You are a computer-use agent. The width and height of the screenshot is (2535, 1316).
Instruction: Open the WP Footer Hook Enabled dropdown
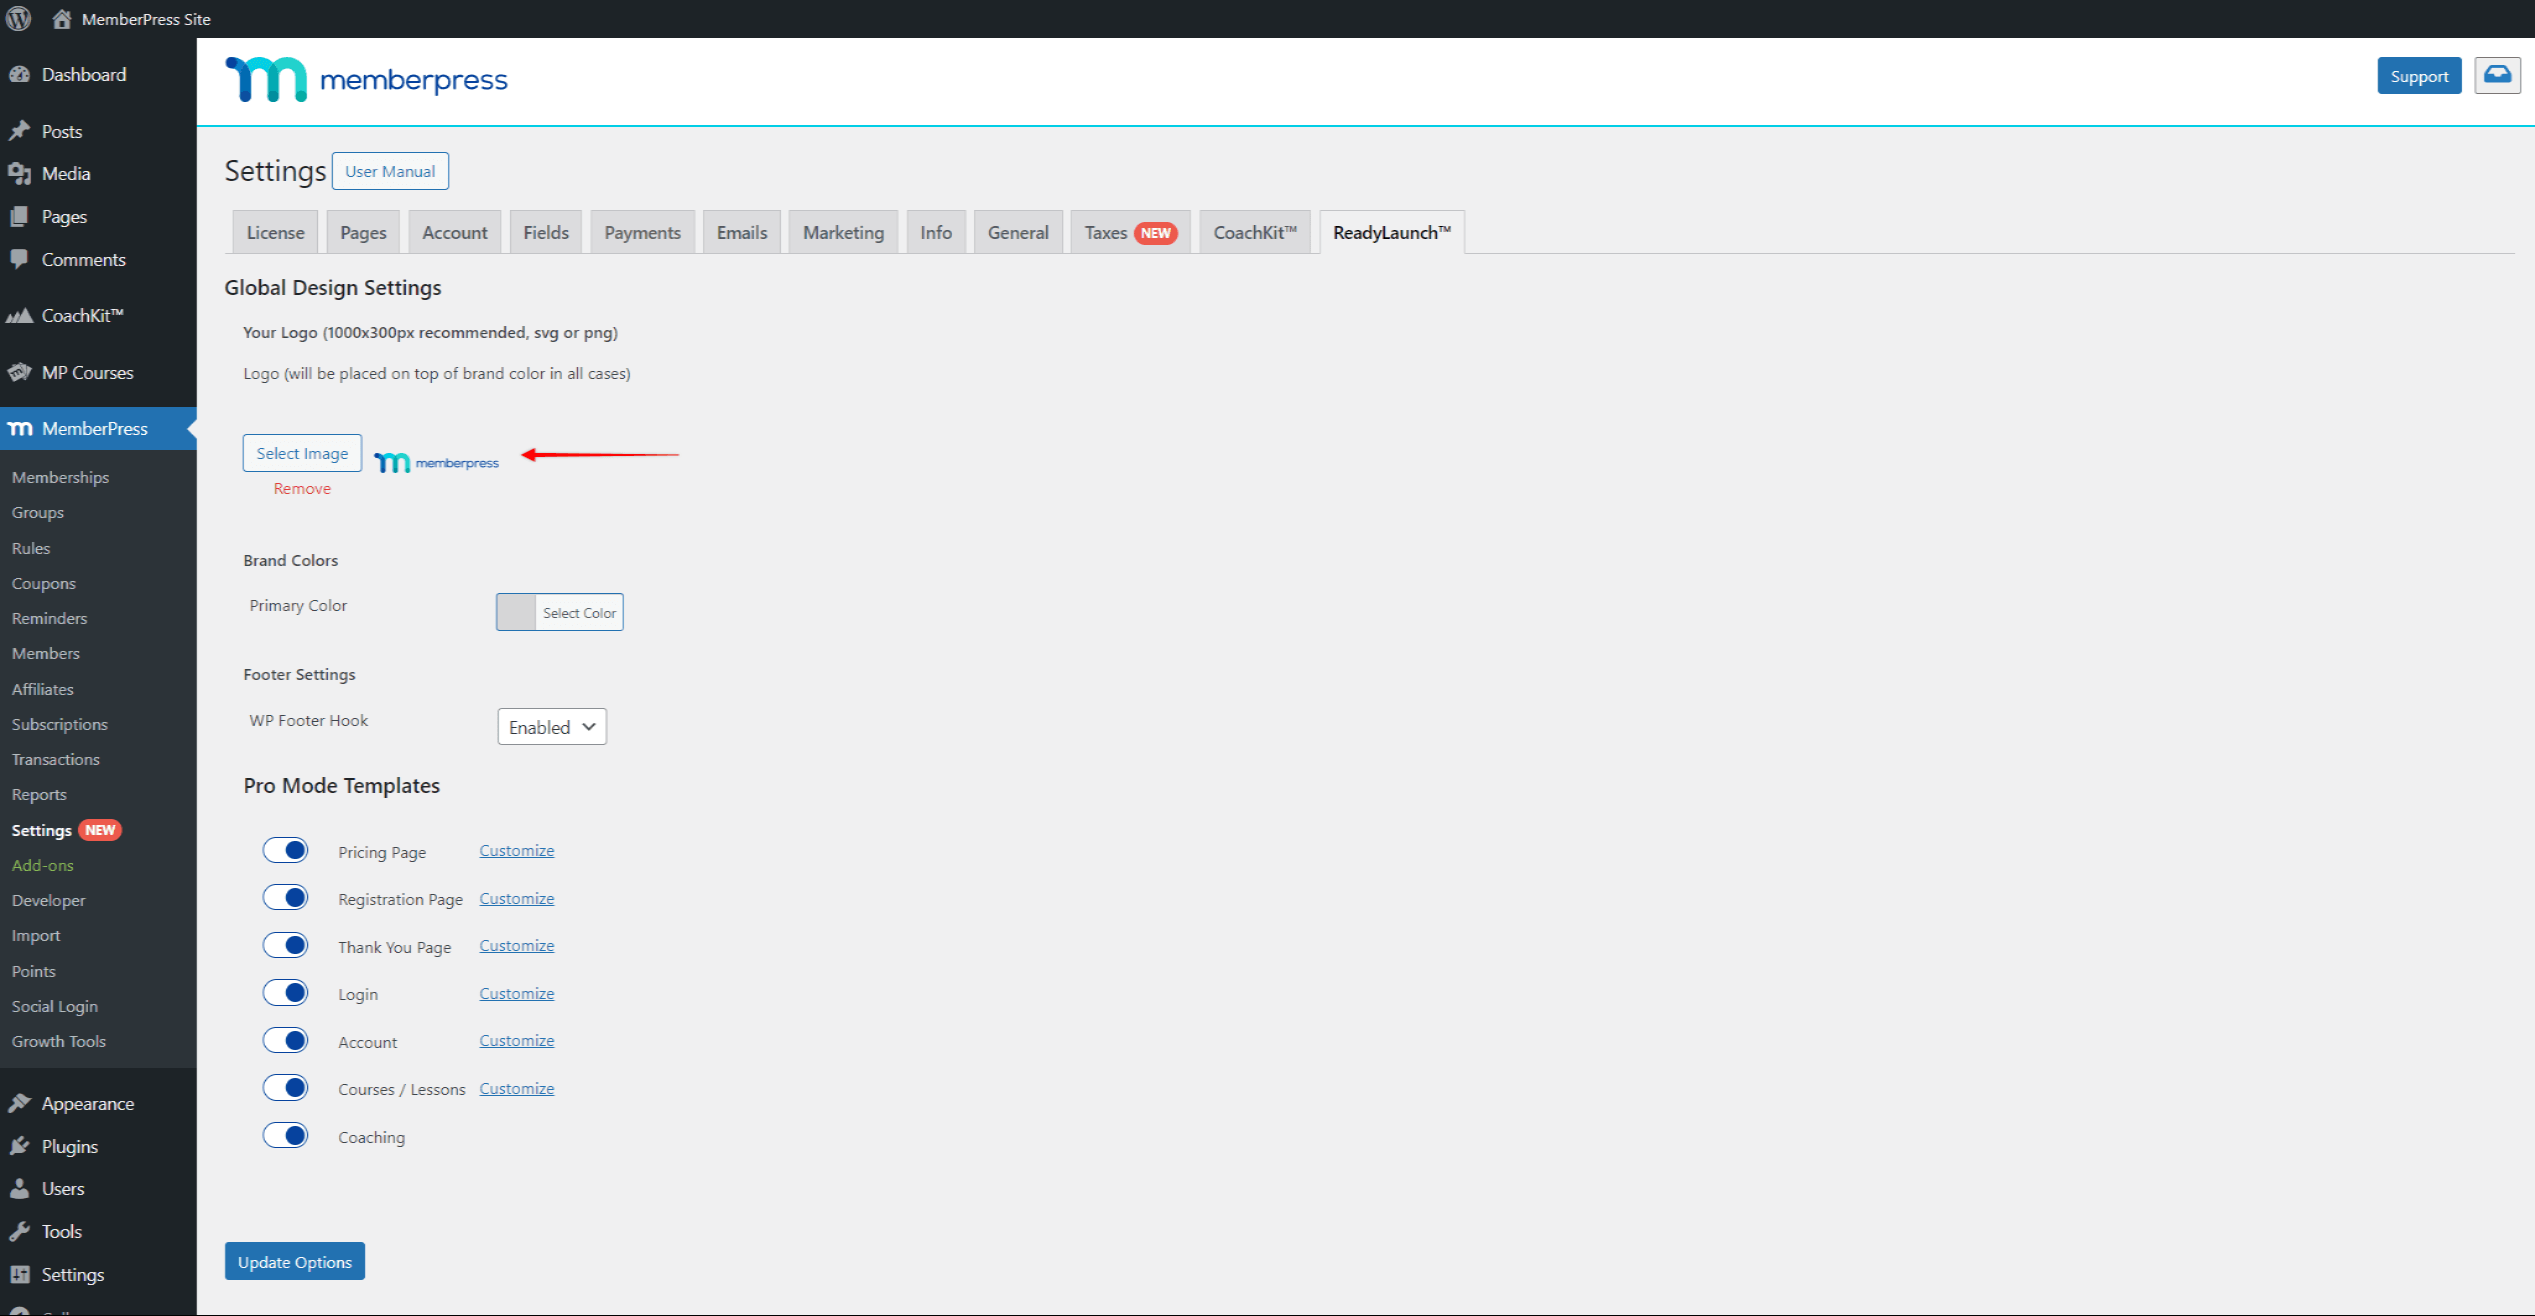(552, 727)
